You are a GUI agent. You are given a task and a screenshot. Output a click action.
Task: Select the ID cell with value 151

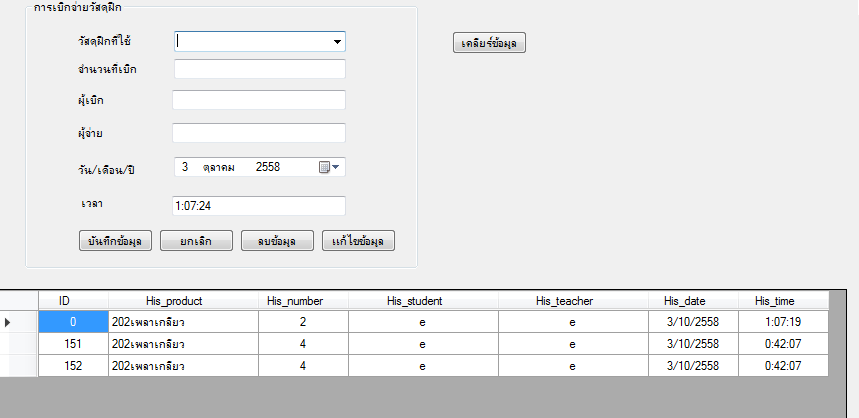tap(73, 344)
